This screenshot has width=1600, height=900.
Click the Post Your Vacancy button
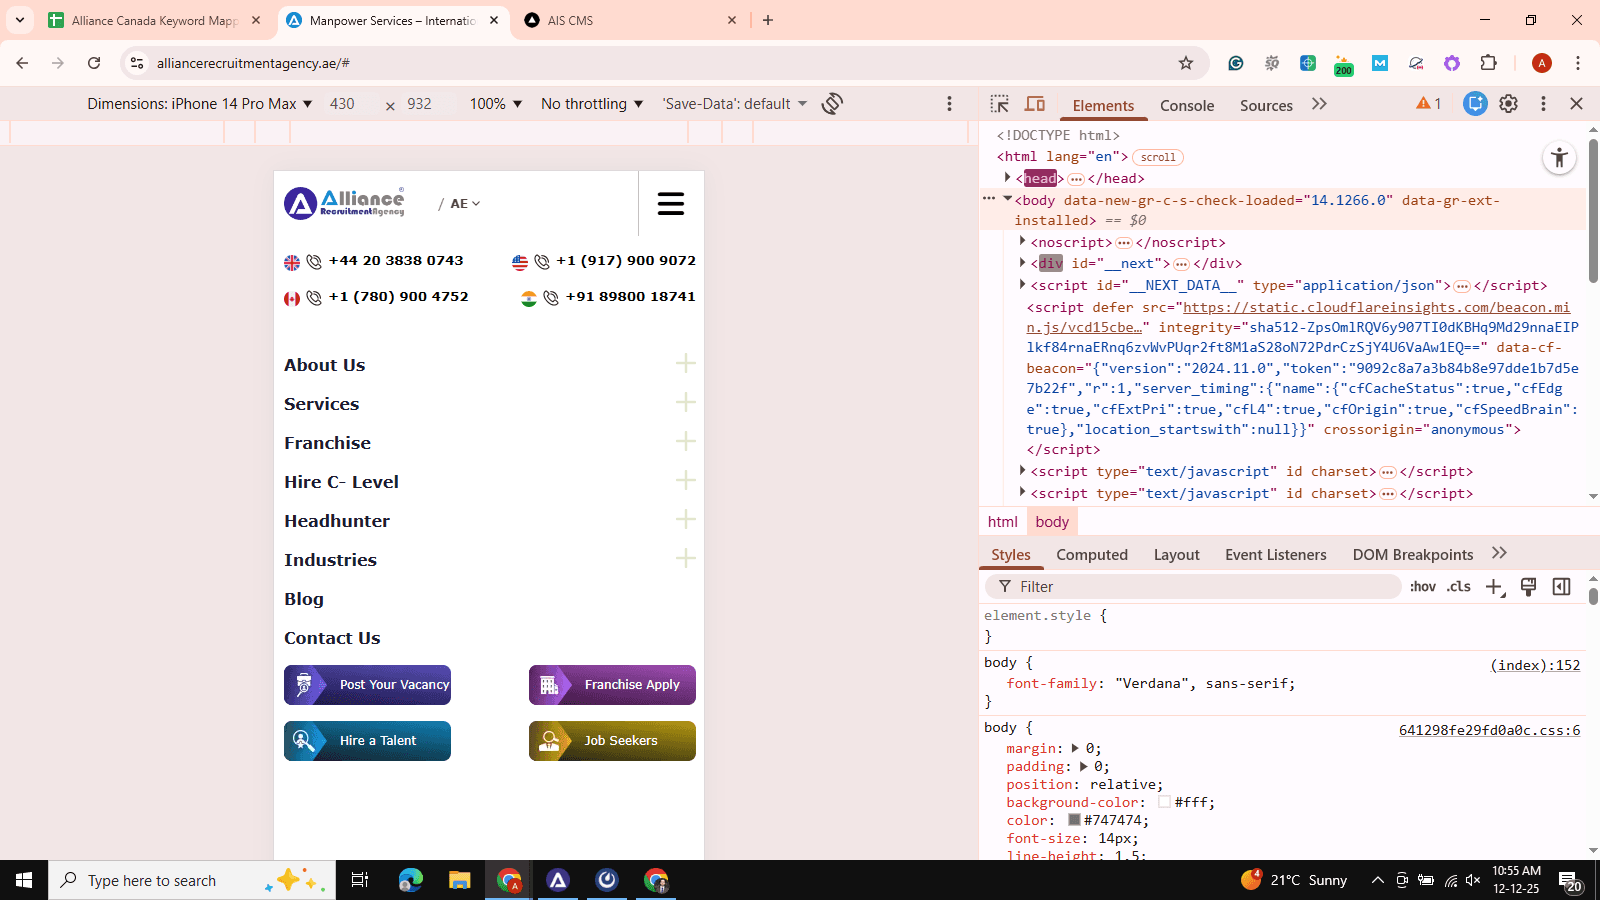[x=367, y=685]
